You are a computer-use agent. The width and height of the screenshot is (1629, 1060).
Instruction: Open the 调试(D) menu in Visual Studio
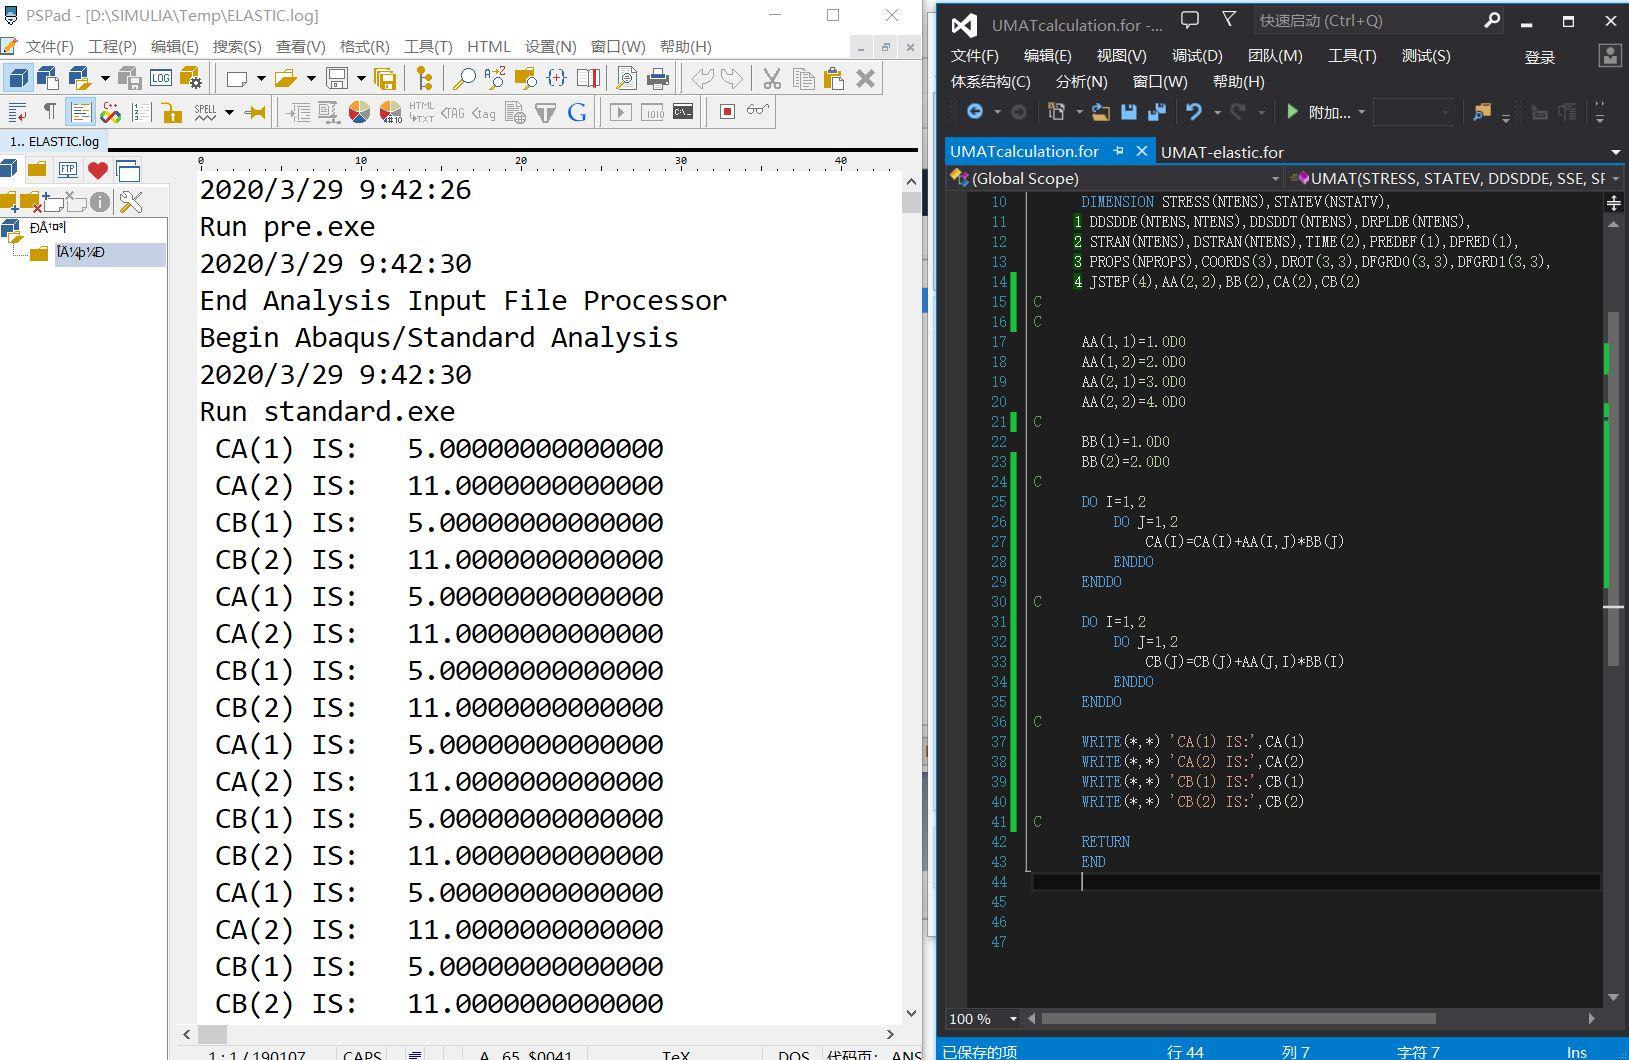coord(1196,56)
